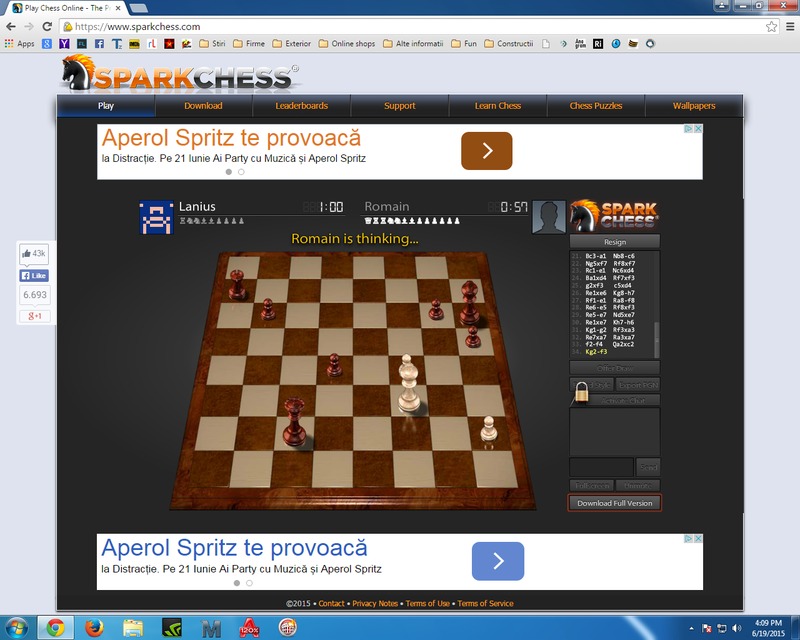800x640 pixels.
Task: Open the Download tab
Action: [x=203, y=106]
